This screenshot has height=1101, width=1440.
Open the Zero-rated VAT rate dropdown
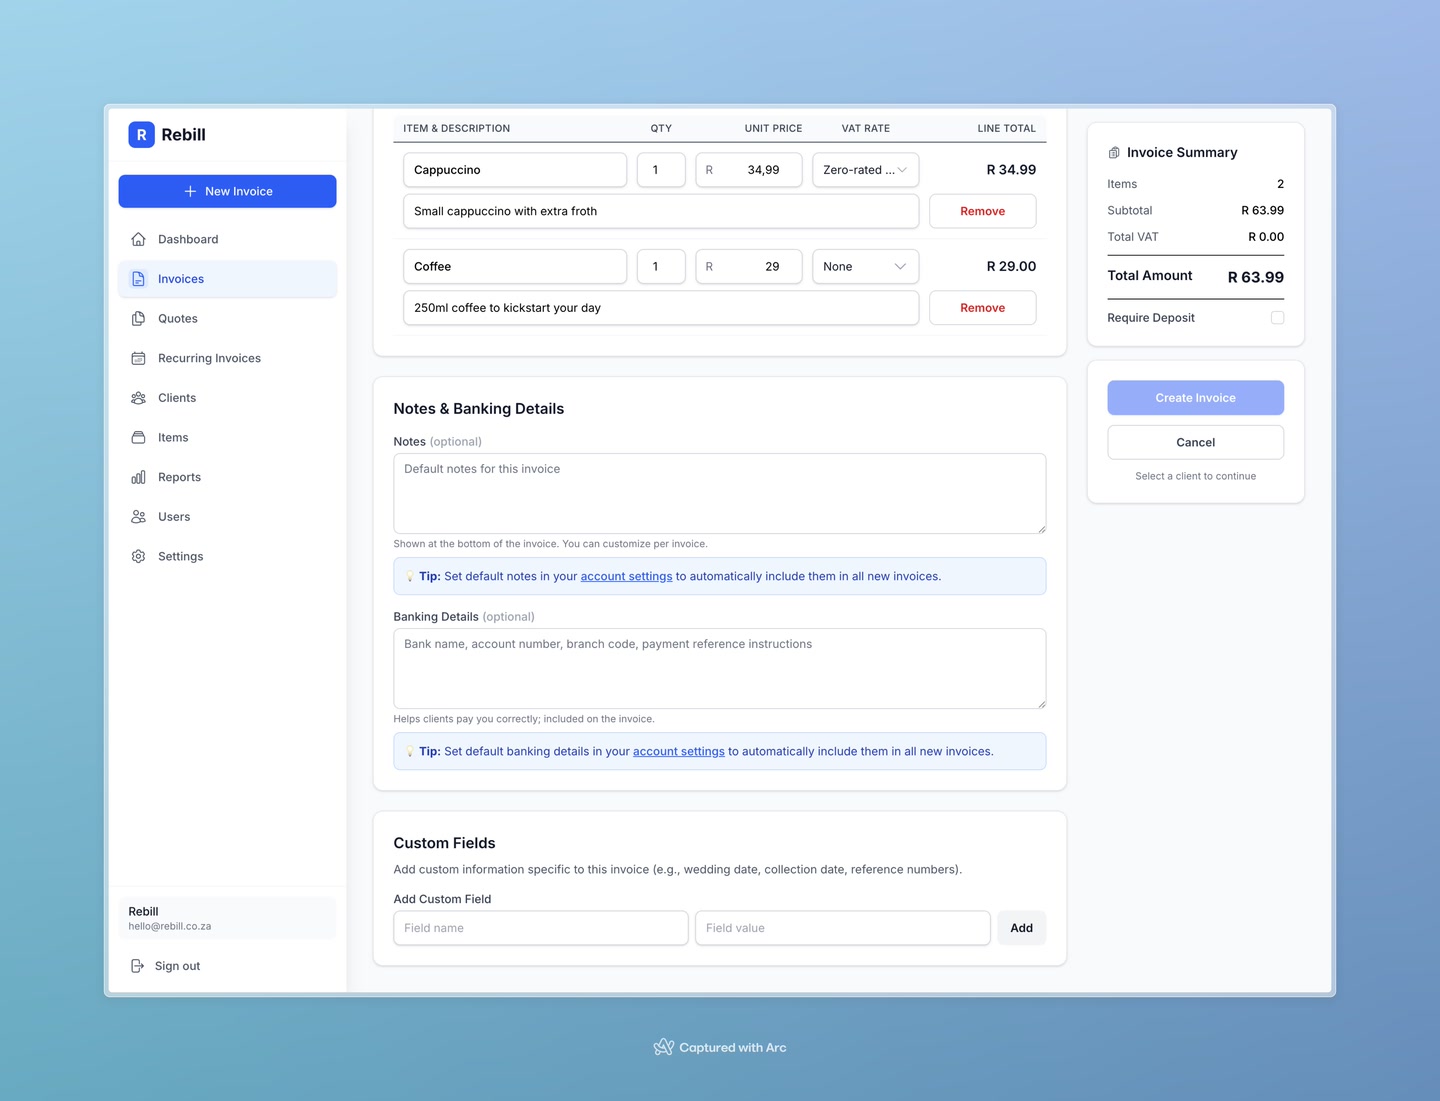(864, 169)
